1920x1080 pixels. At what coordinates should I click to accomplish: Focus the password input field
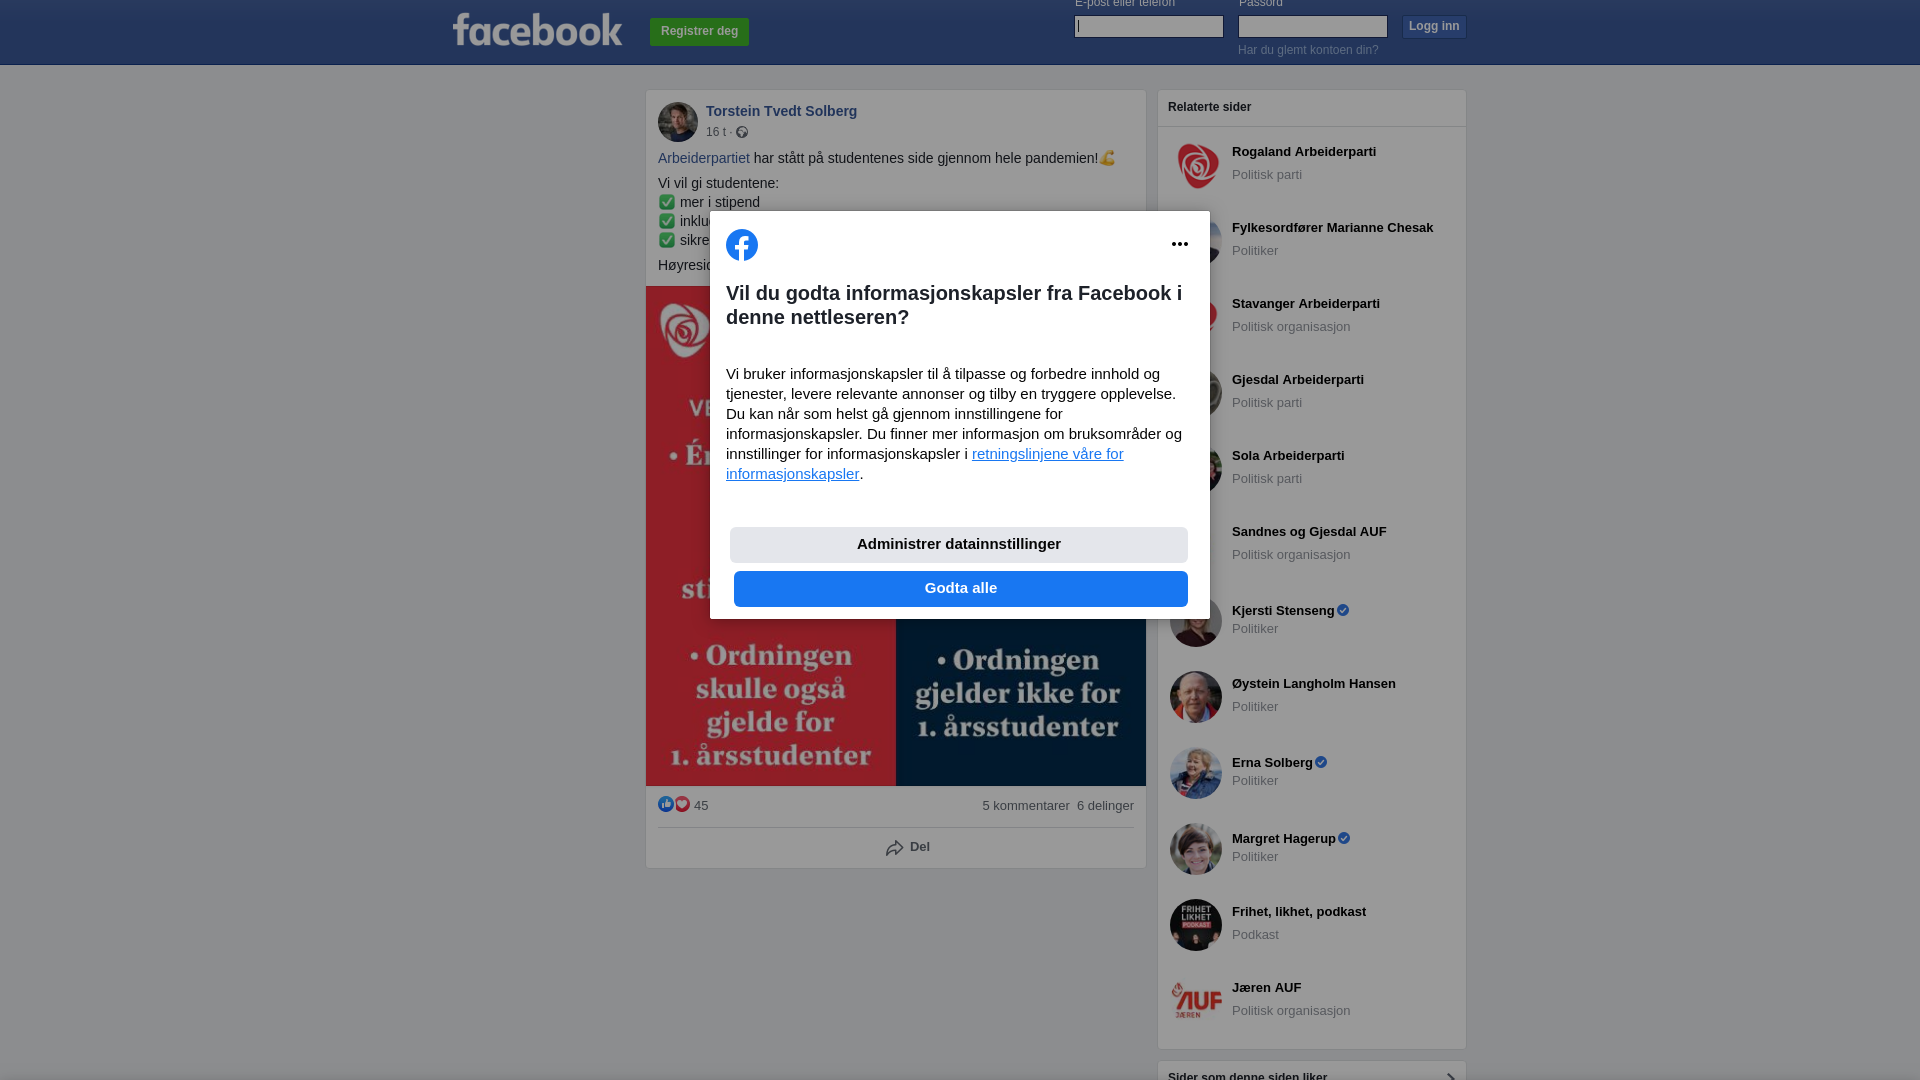[x=1313, y=26]
